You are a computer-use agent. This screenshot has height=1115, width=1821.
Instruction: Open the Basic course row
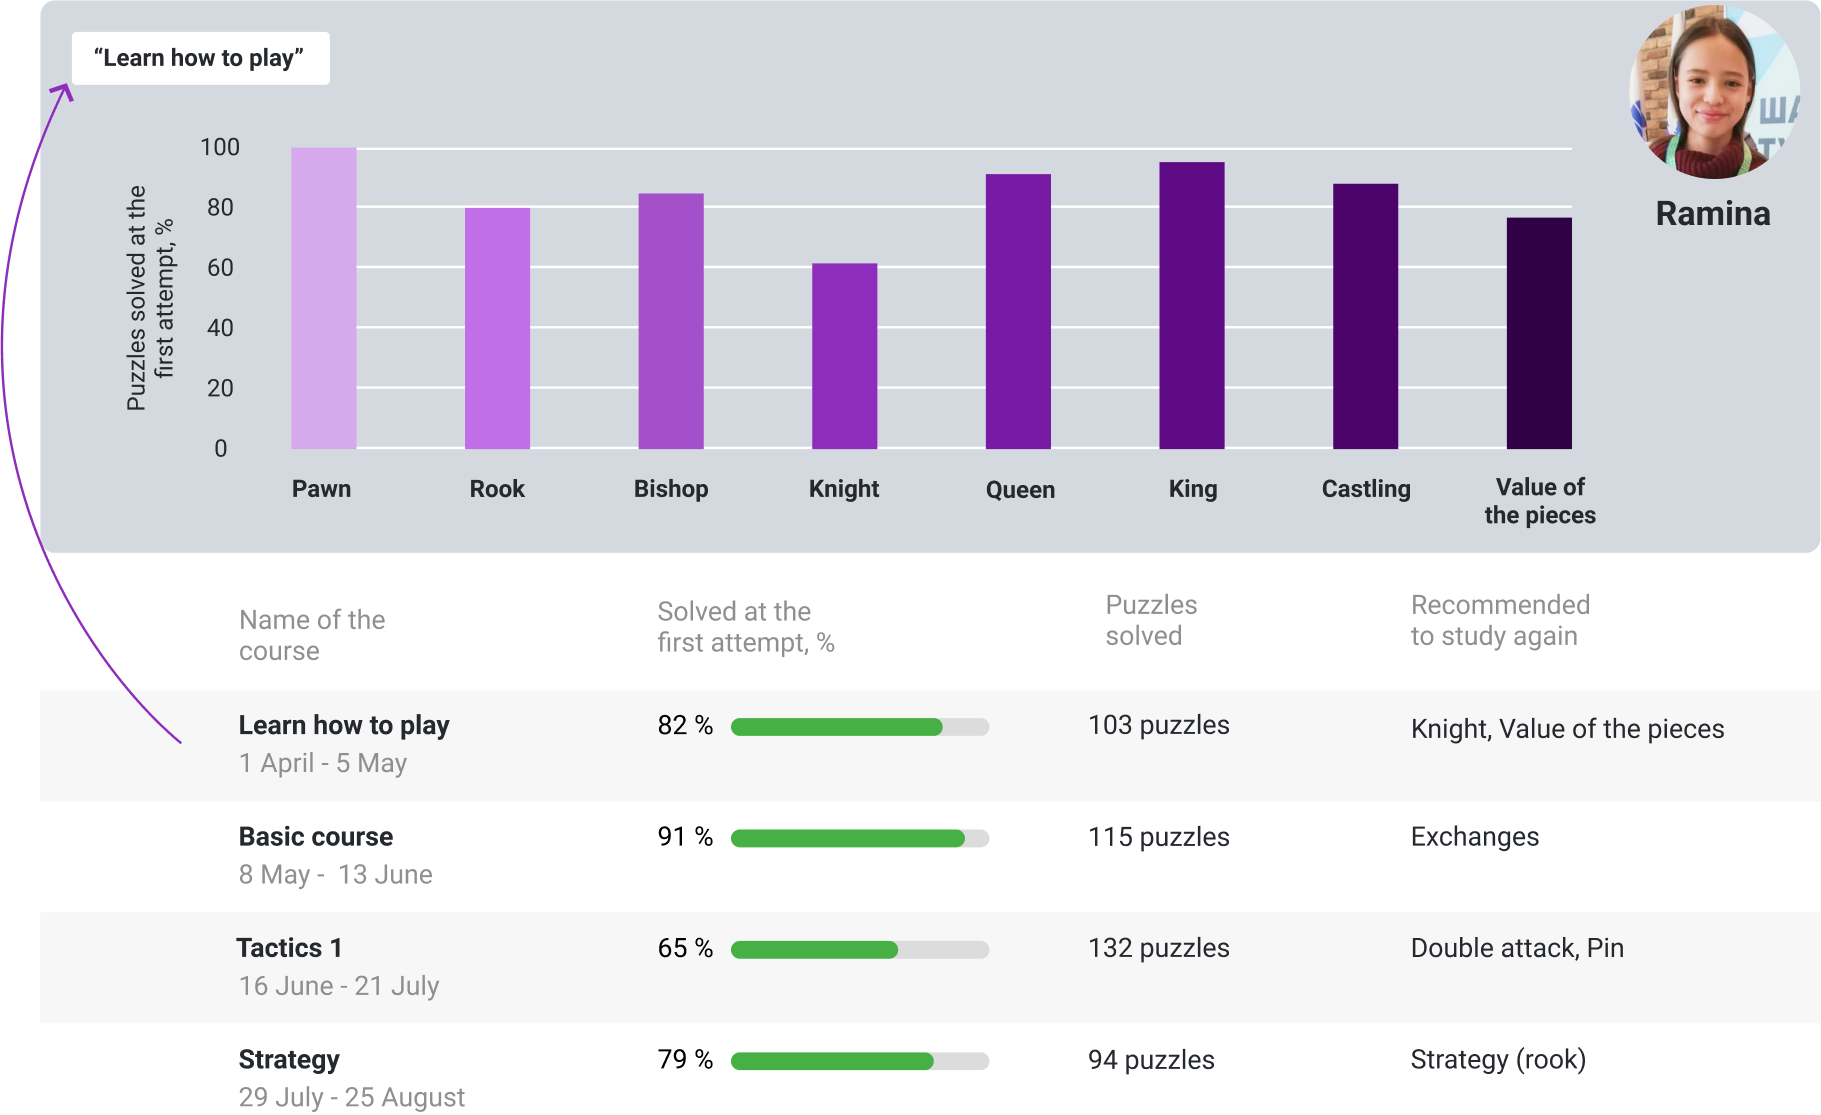point(316,837)
